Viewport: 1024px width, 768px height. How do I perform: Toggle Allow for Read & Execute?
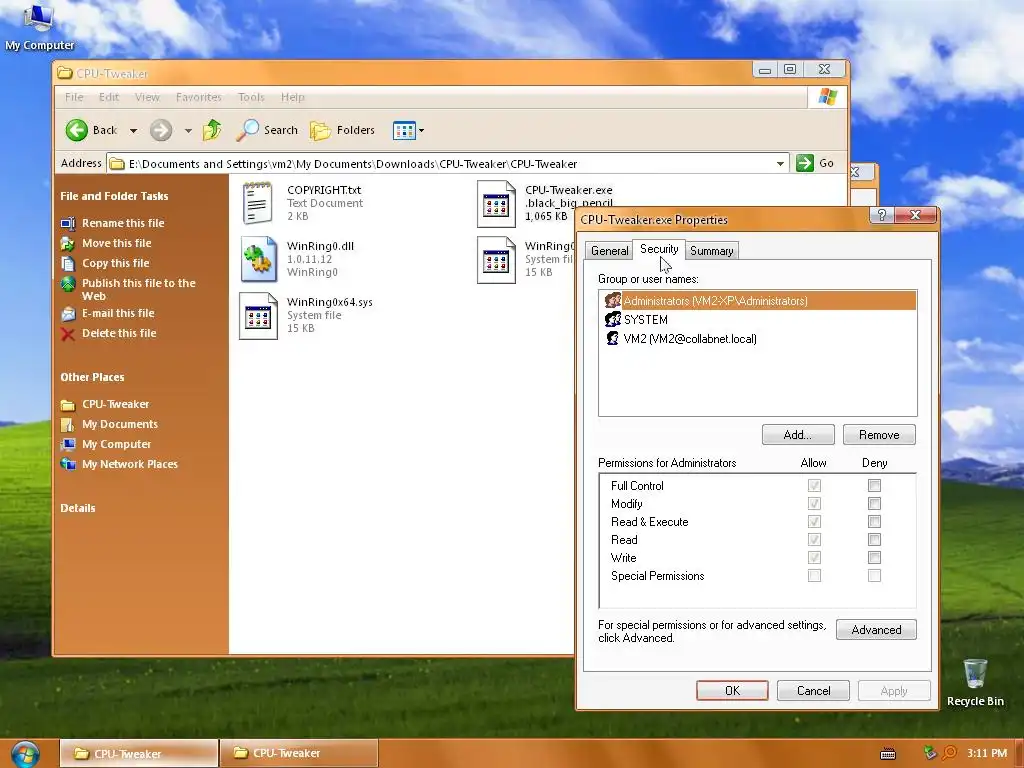pos(814,521)
